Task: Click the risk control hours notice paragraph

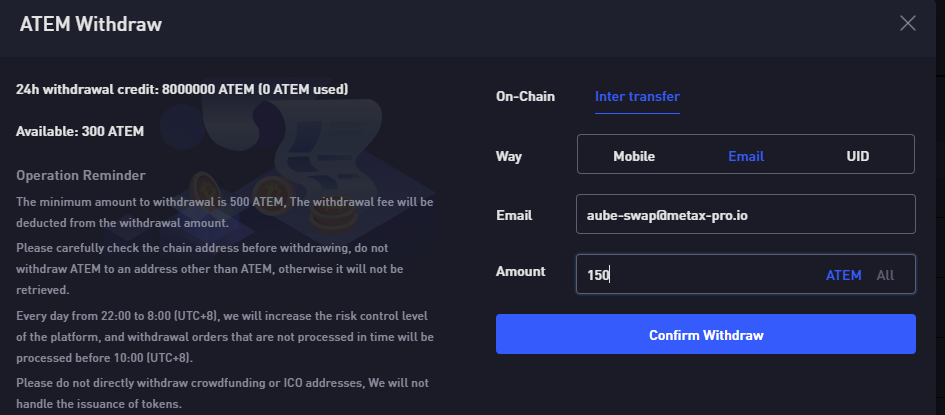Action: (x=225, y=337)
